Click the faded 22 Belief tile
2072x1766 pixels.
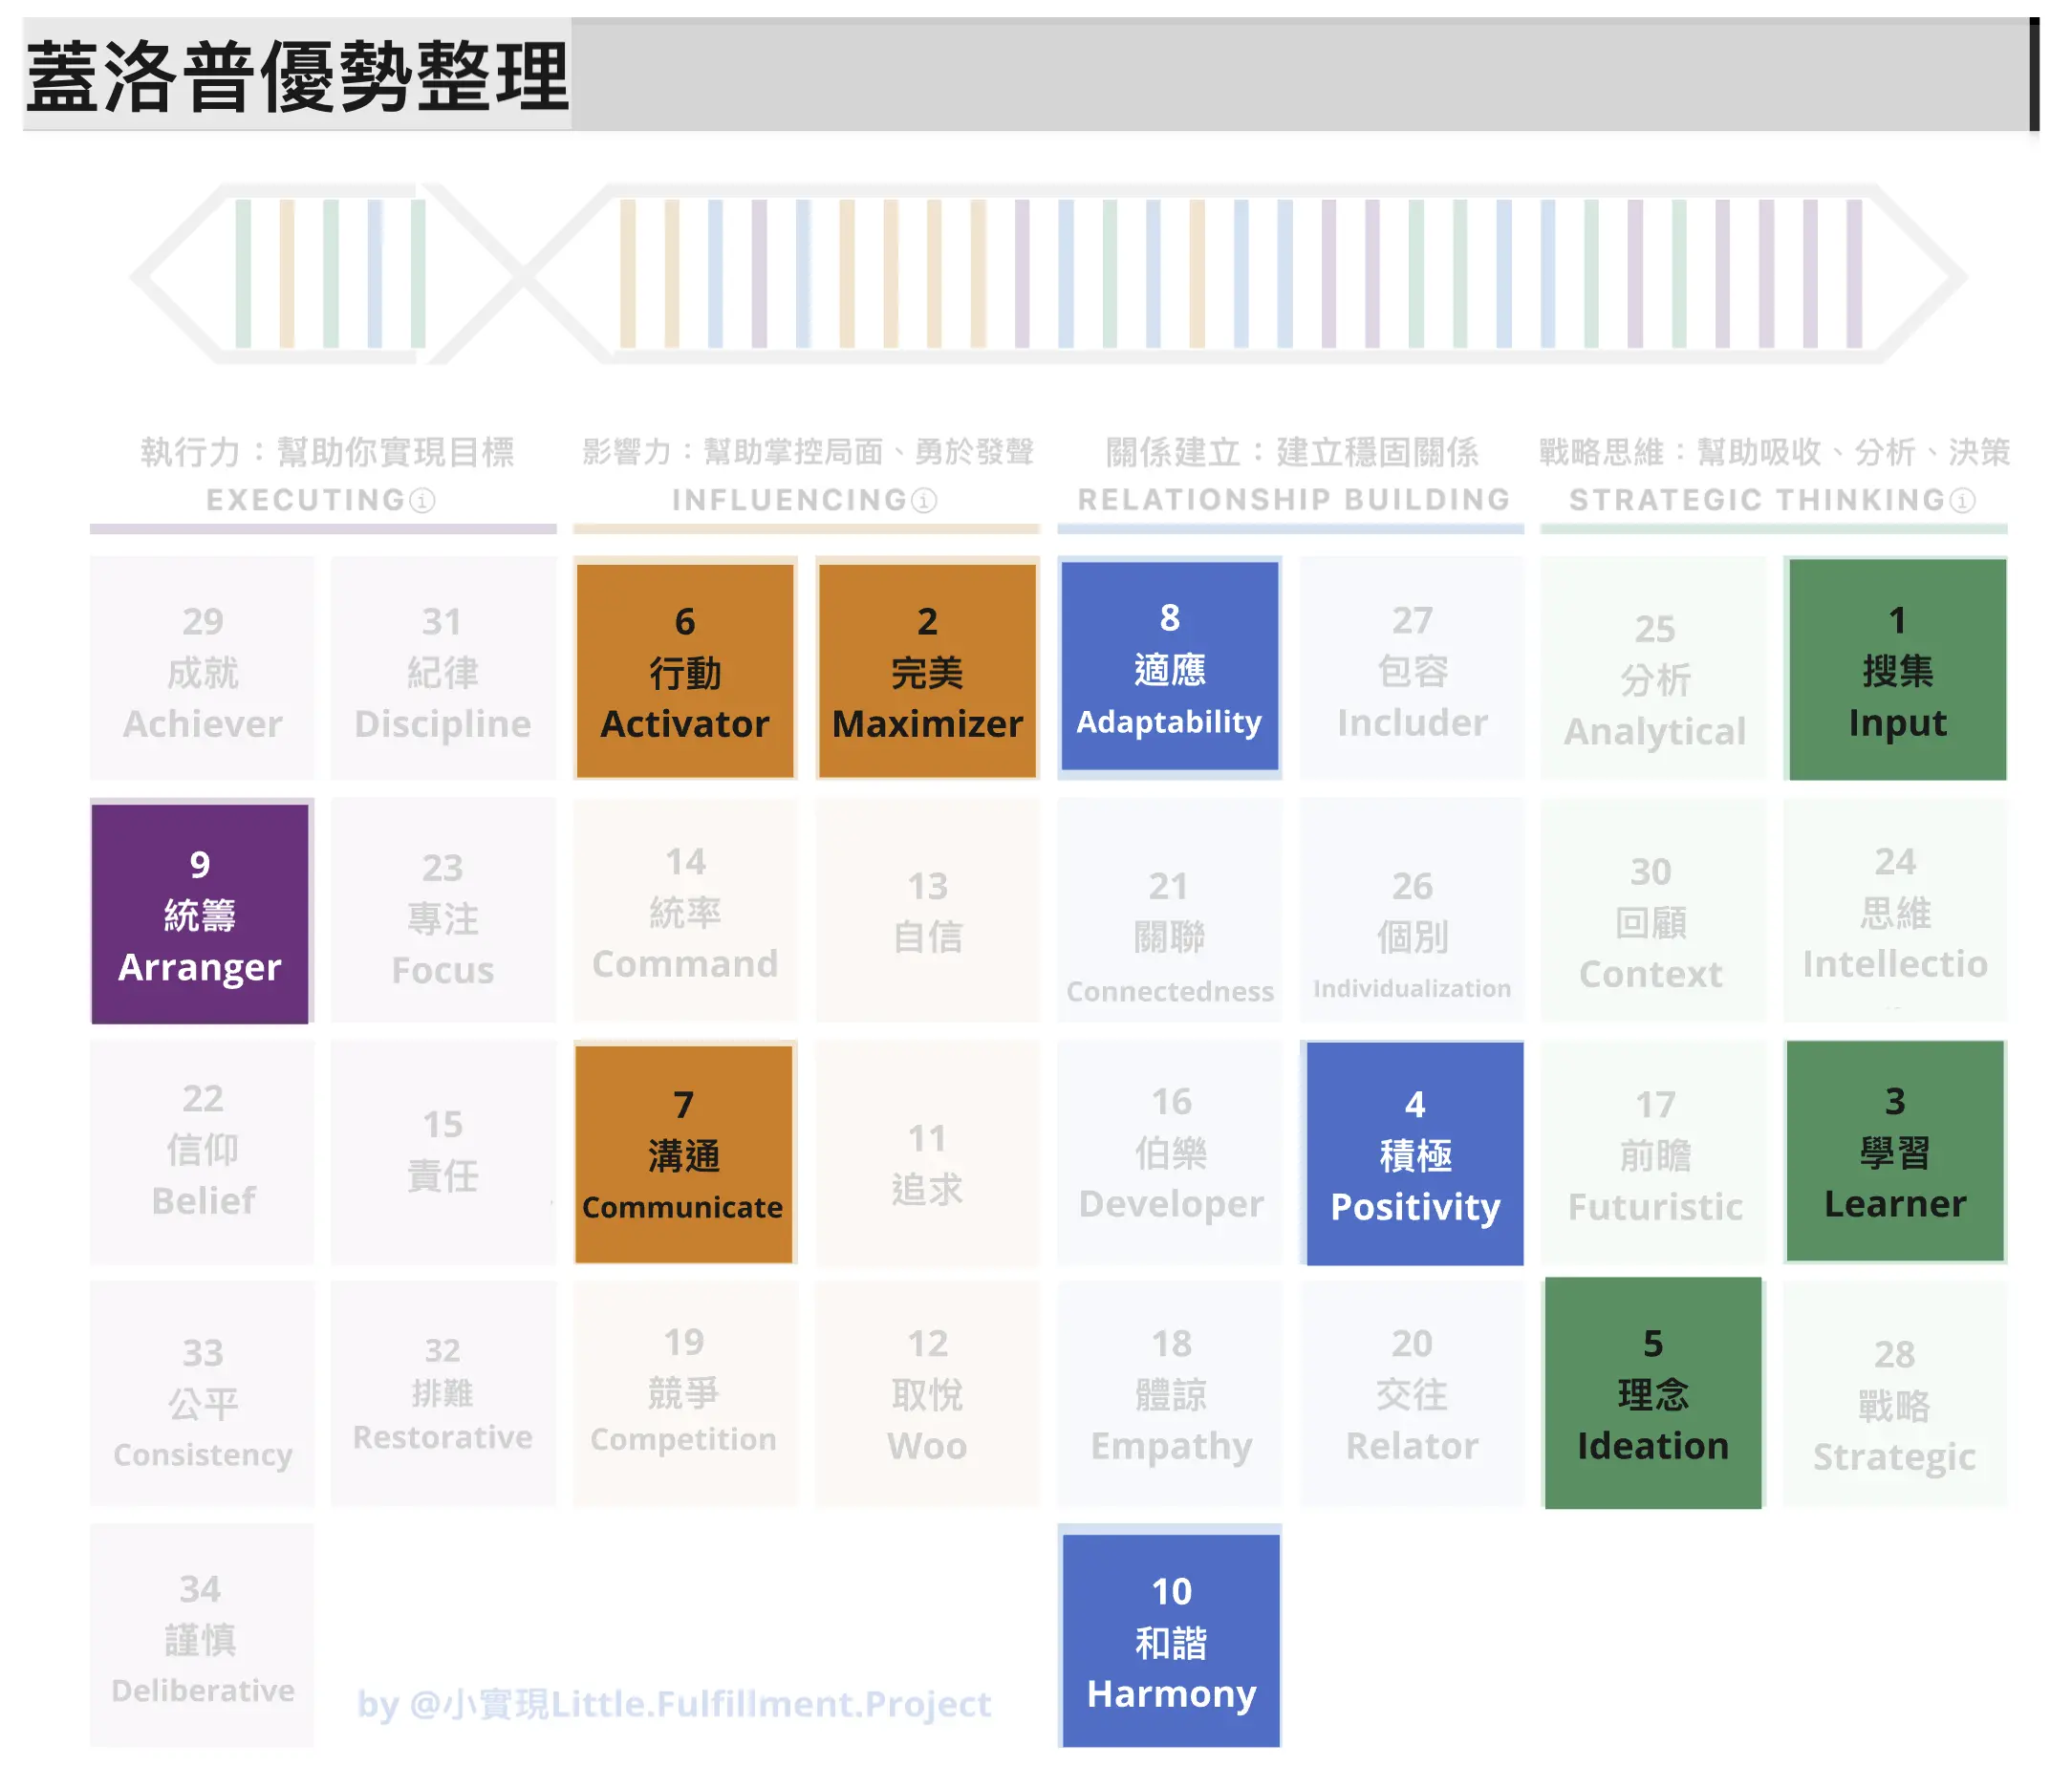tap(202, 1152)
